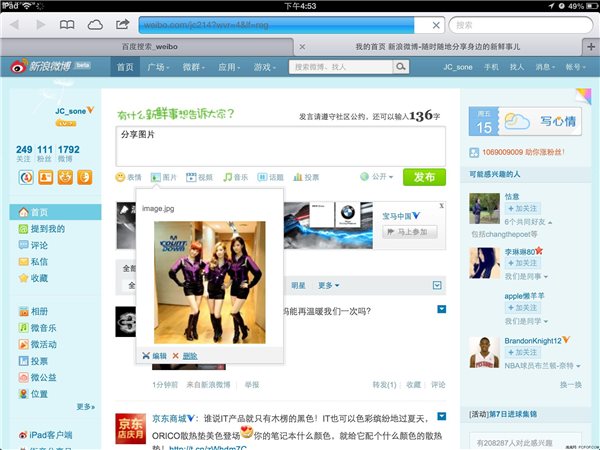Open 评论 in sidebar
Screen dimensions: 600x450
(33, 245)
